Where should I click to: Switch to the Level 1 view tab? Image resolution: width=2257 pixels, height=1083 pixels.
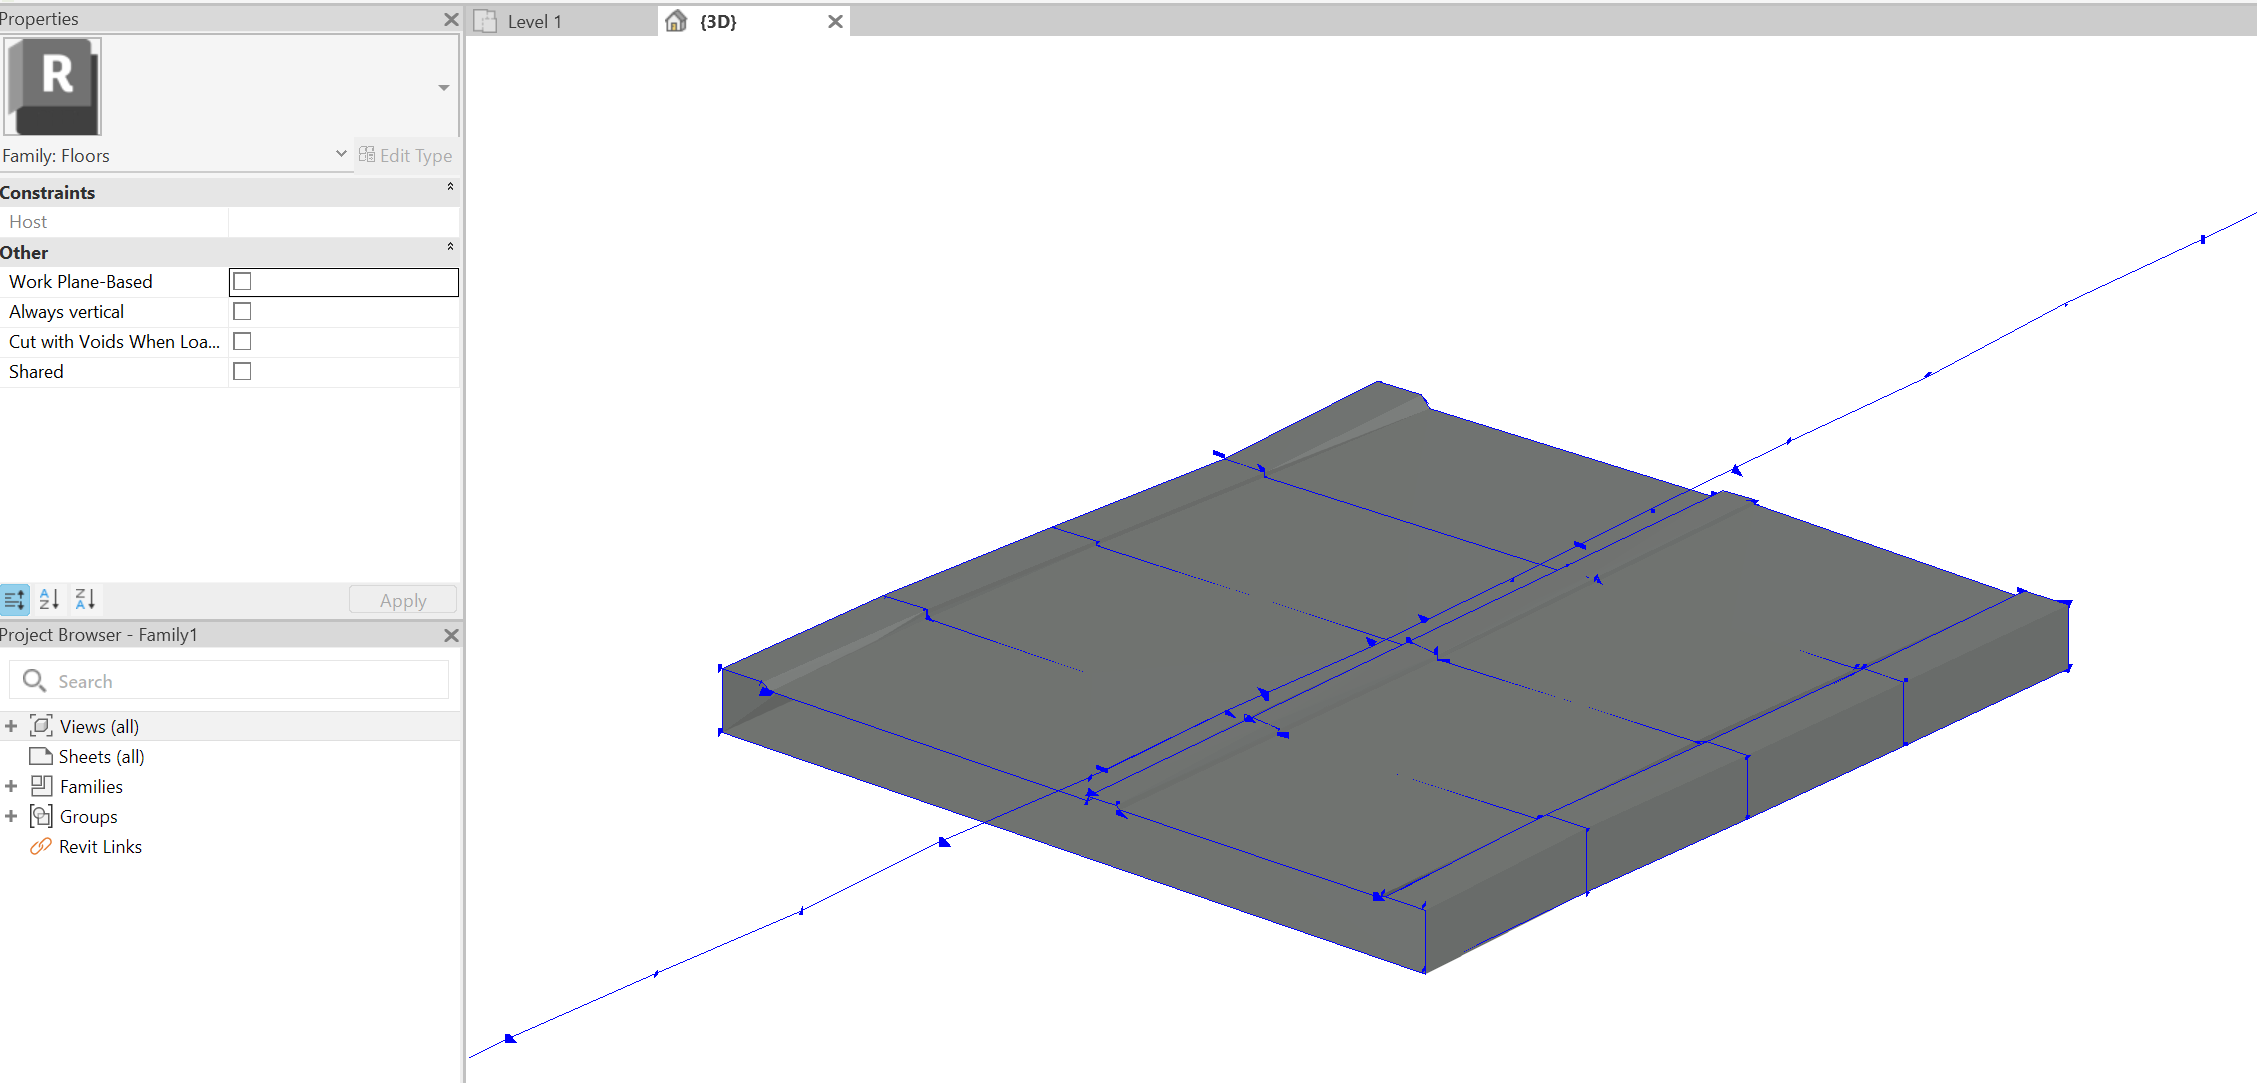coord(534,22)
